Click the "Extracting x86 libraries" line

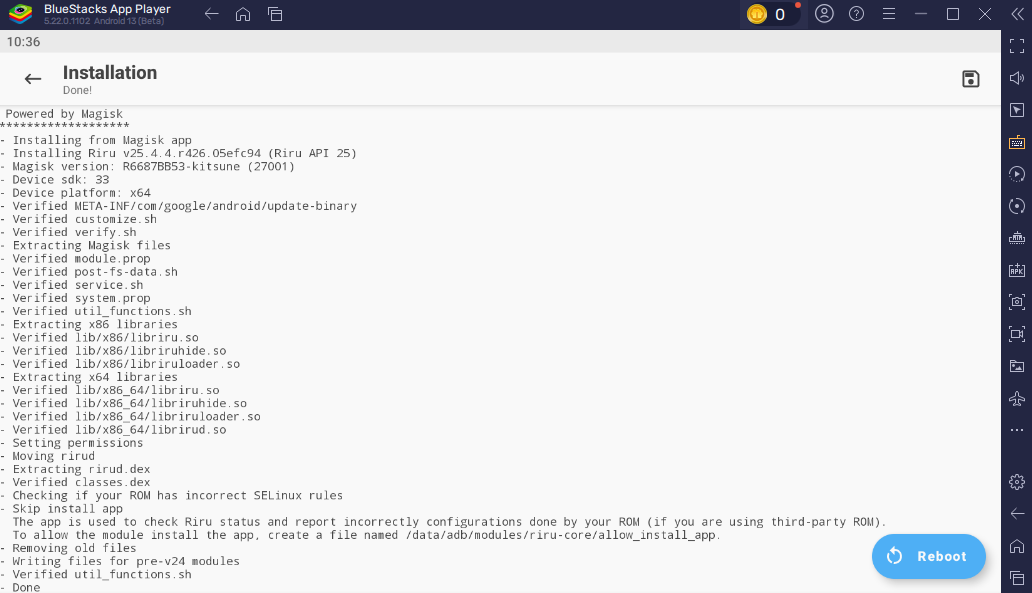click(90, 324)
